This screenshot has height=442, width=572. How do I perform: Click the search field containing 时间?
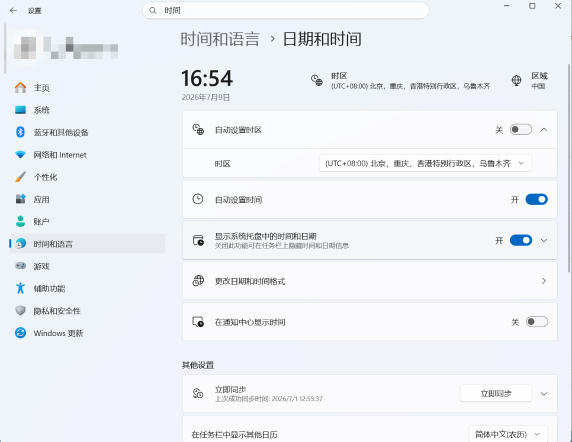(286, 11)
